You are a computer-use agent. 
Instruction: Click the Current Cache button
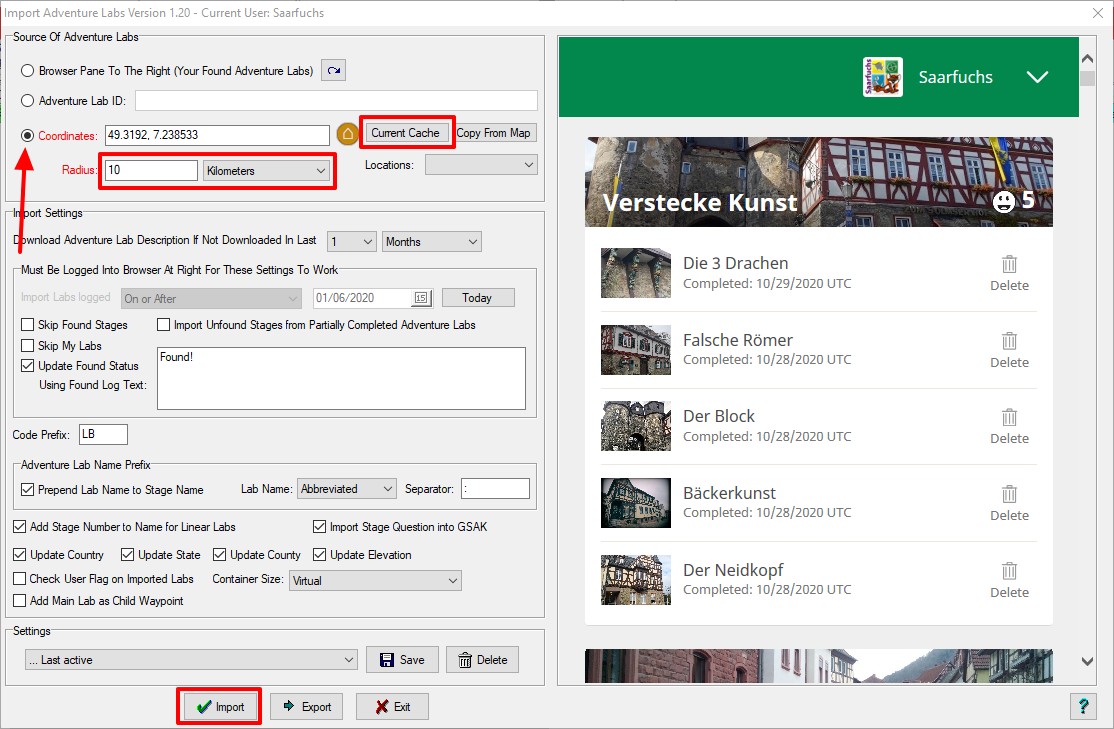click(x=406, y=133)
